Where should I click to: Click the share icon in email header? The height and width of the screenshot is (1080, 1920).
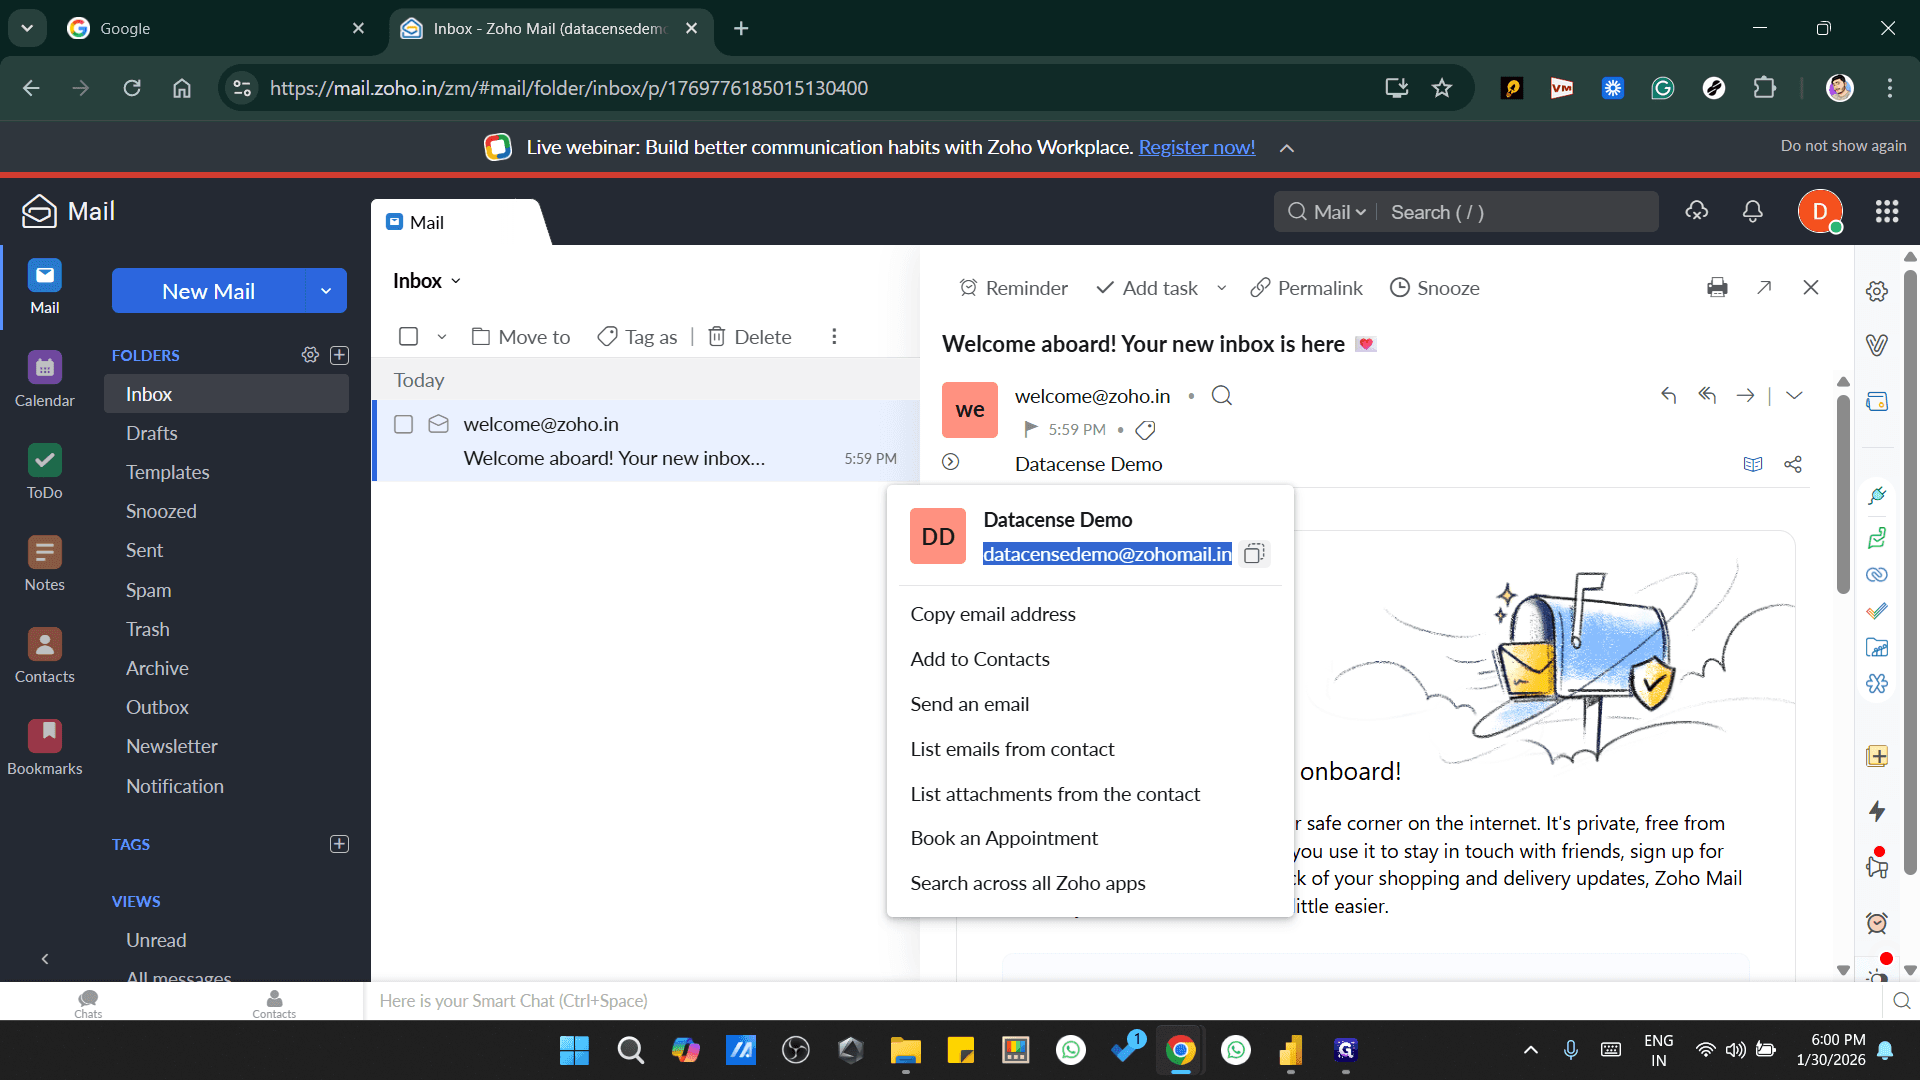pos(1793,464)
